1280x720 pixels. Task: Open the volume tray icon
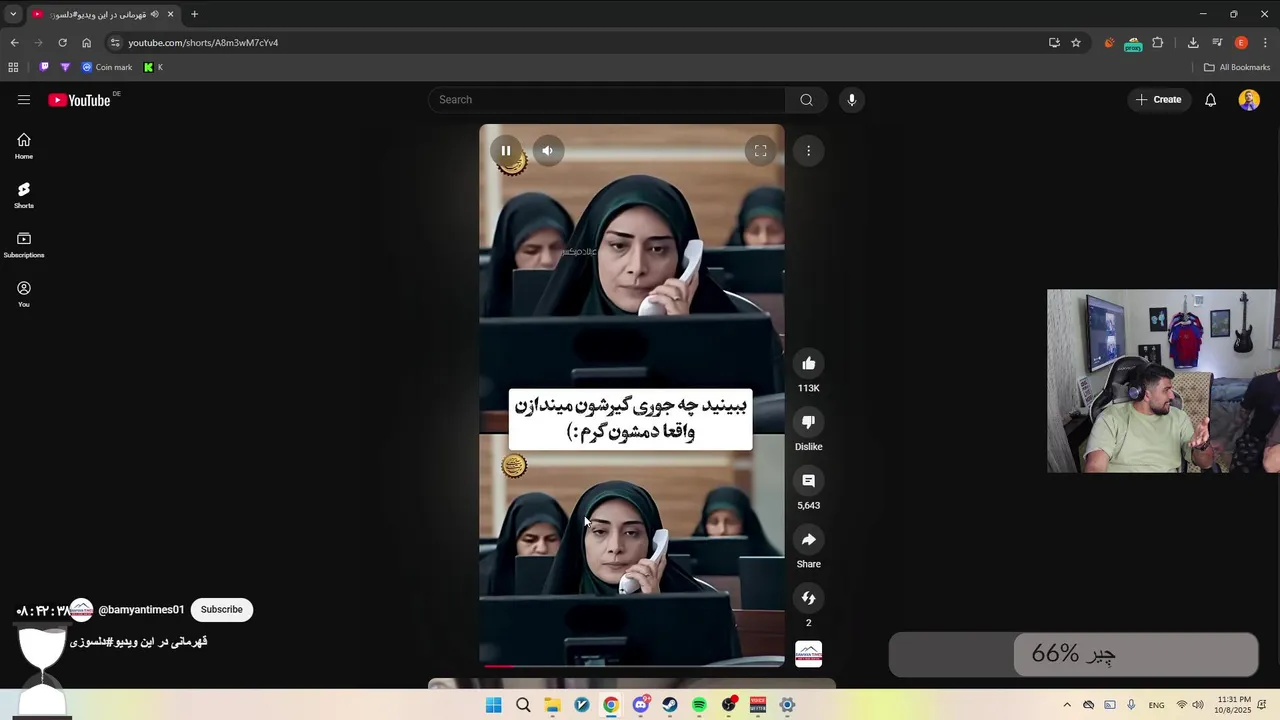[x=1198, y=705]
